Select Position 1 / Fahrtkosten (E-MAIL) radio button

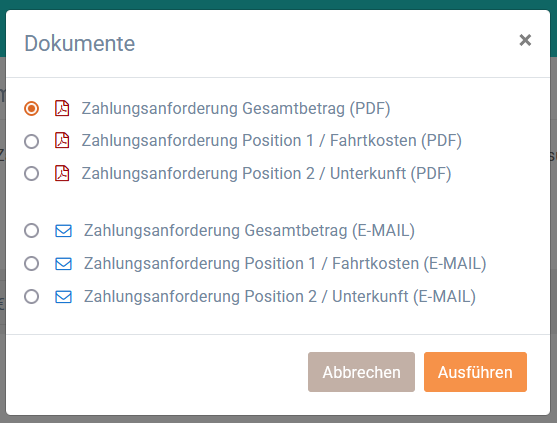pyautogui.click(x=32, y=264)
